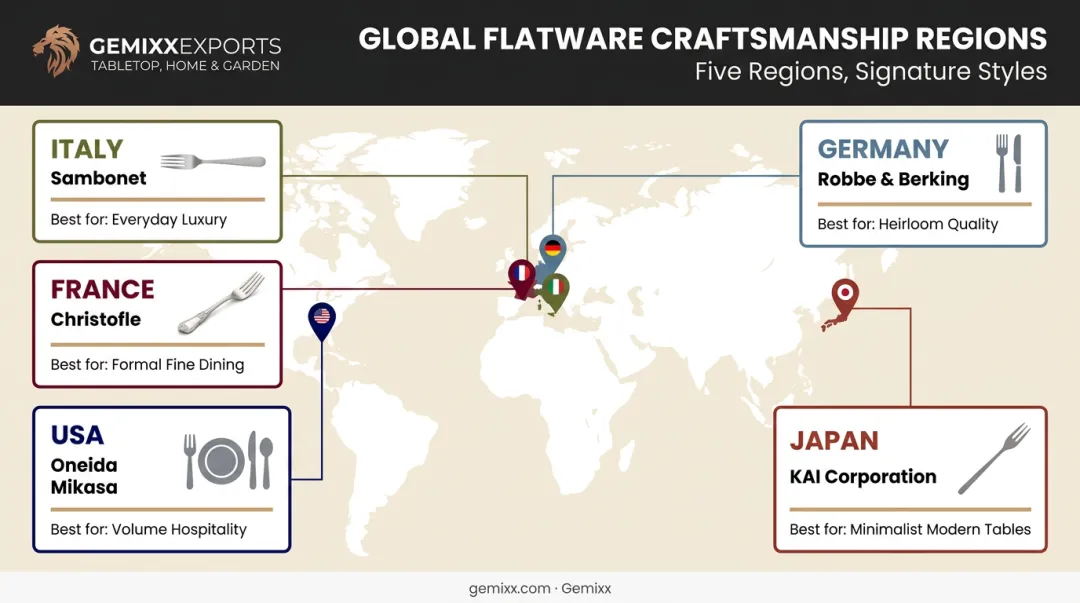Select the USA heading
This screenshot has height=603, width=1080.
[77, 435]
